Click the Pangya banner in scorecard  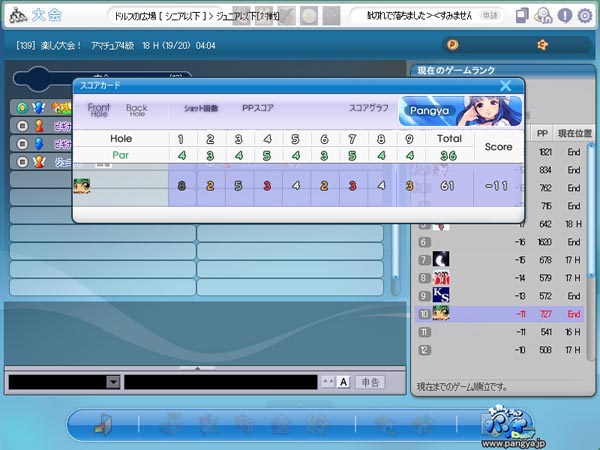[460, 111]
